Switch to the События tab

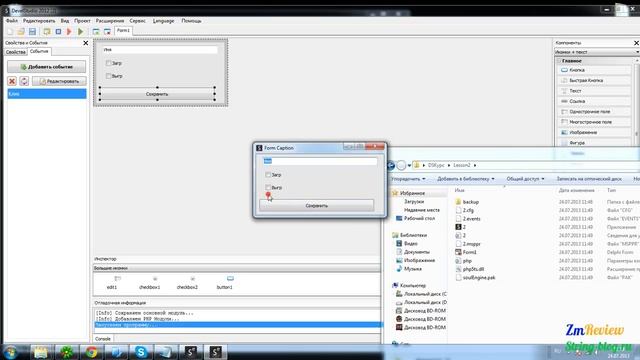pyautogui.click(x=39, y=51)
